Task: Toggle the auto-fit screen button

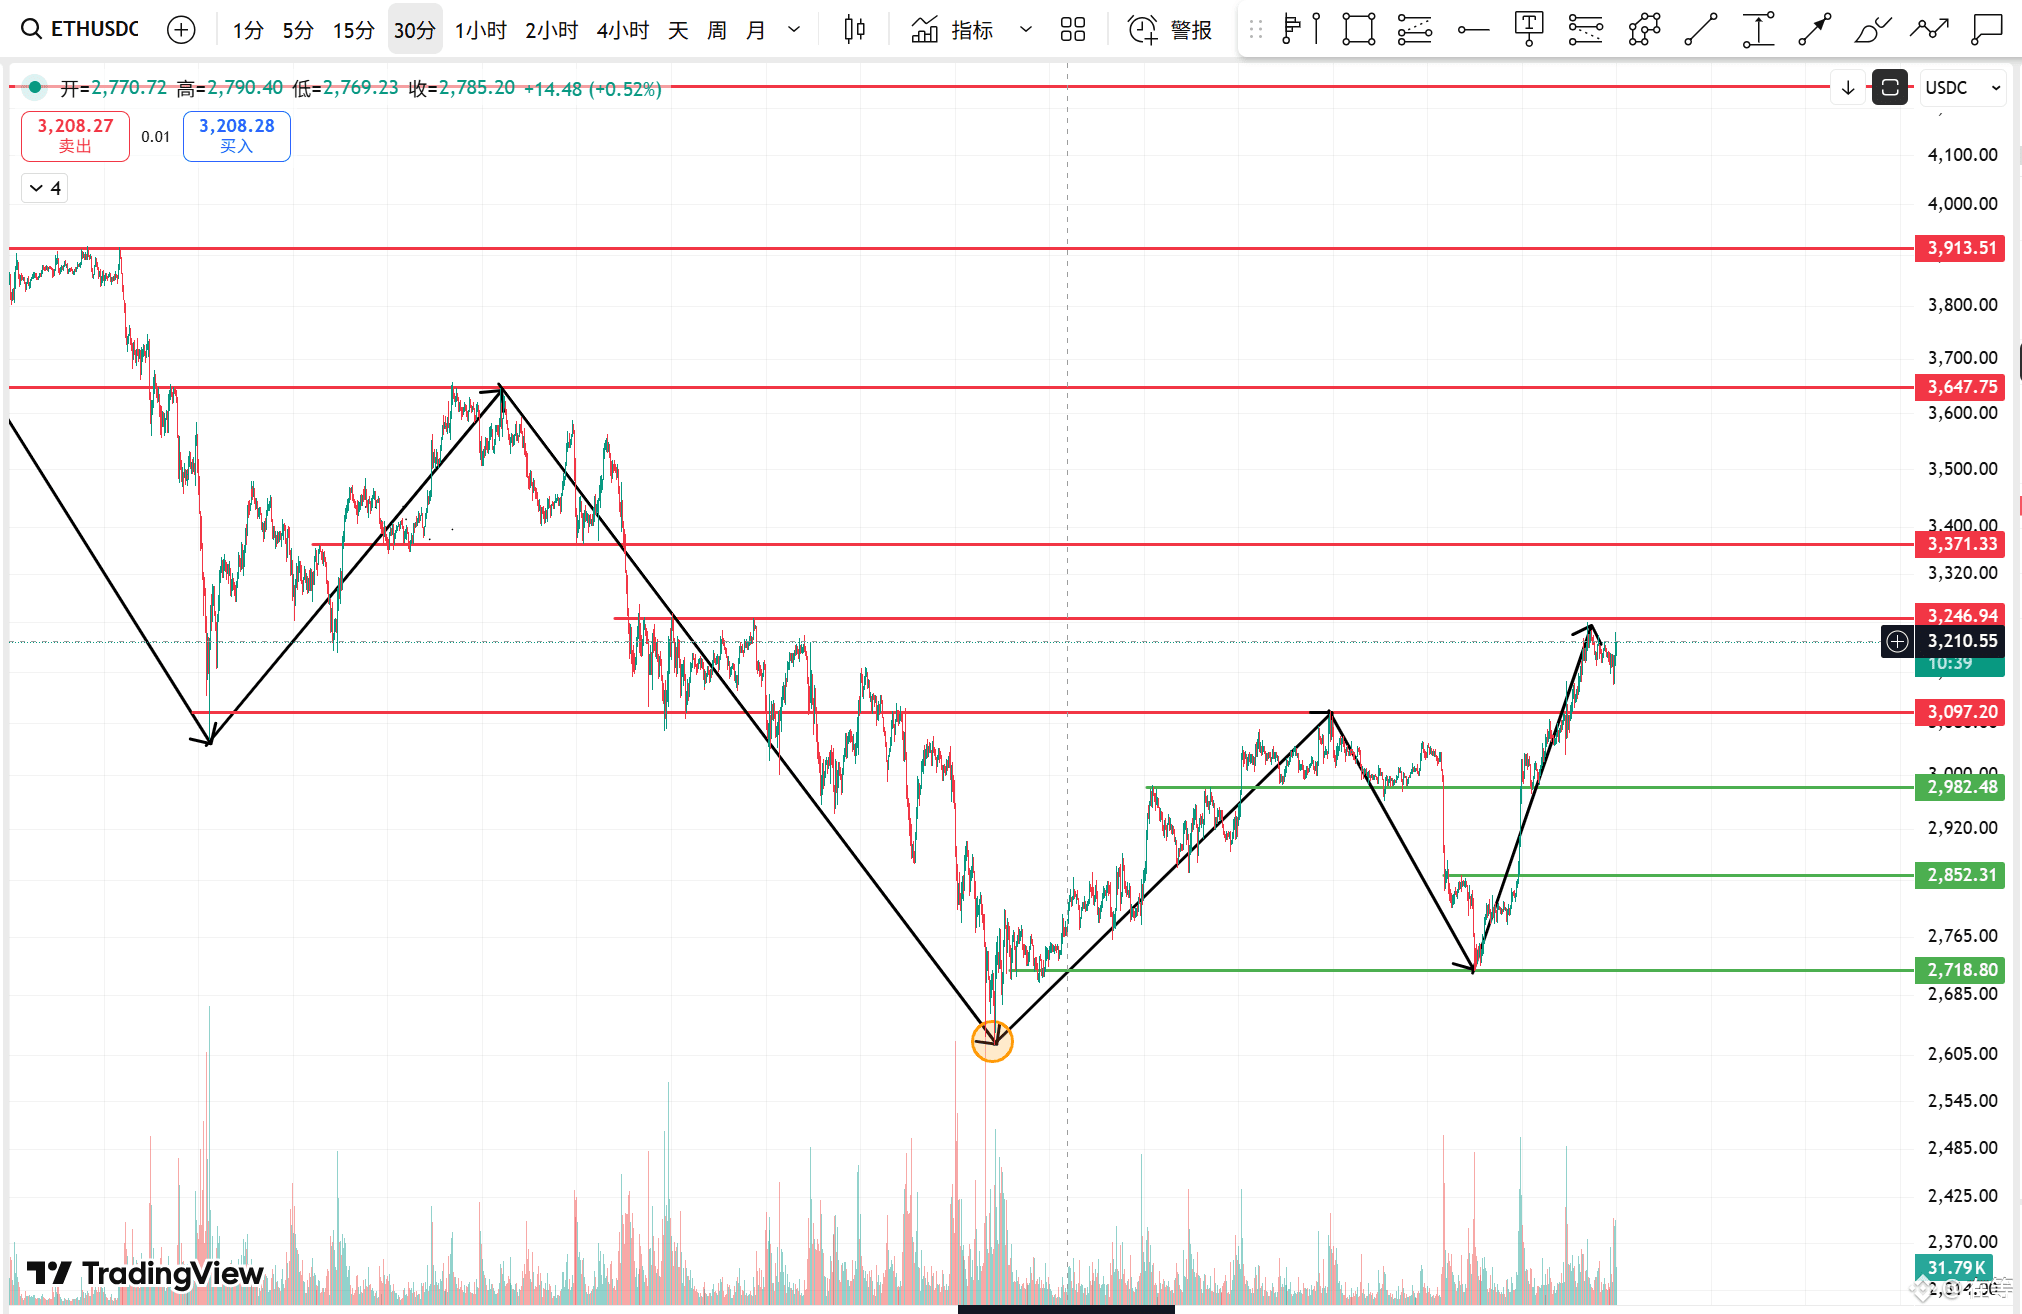Action: coord(1889,88)
